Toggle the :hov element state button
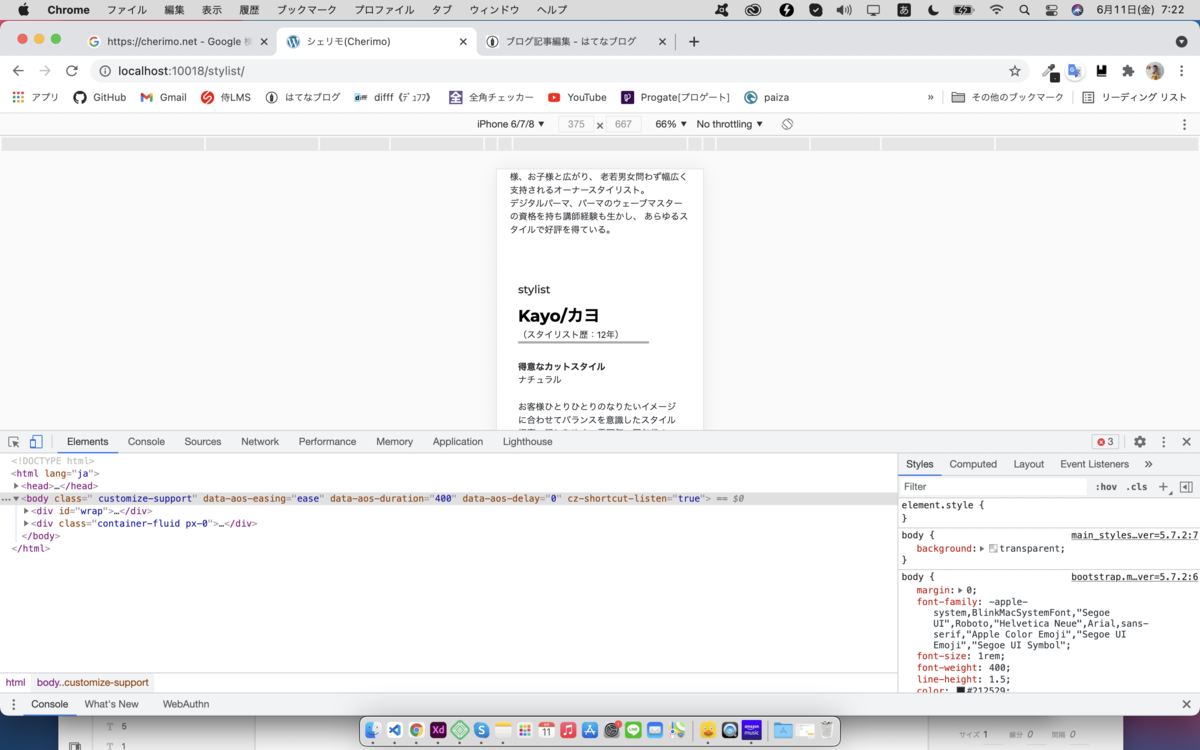The width and height of the screenshot is (1200, 750). [x=1106, y=487]
